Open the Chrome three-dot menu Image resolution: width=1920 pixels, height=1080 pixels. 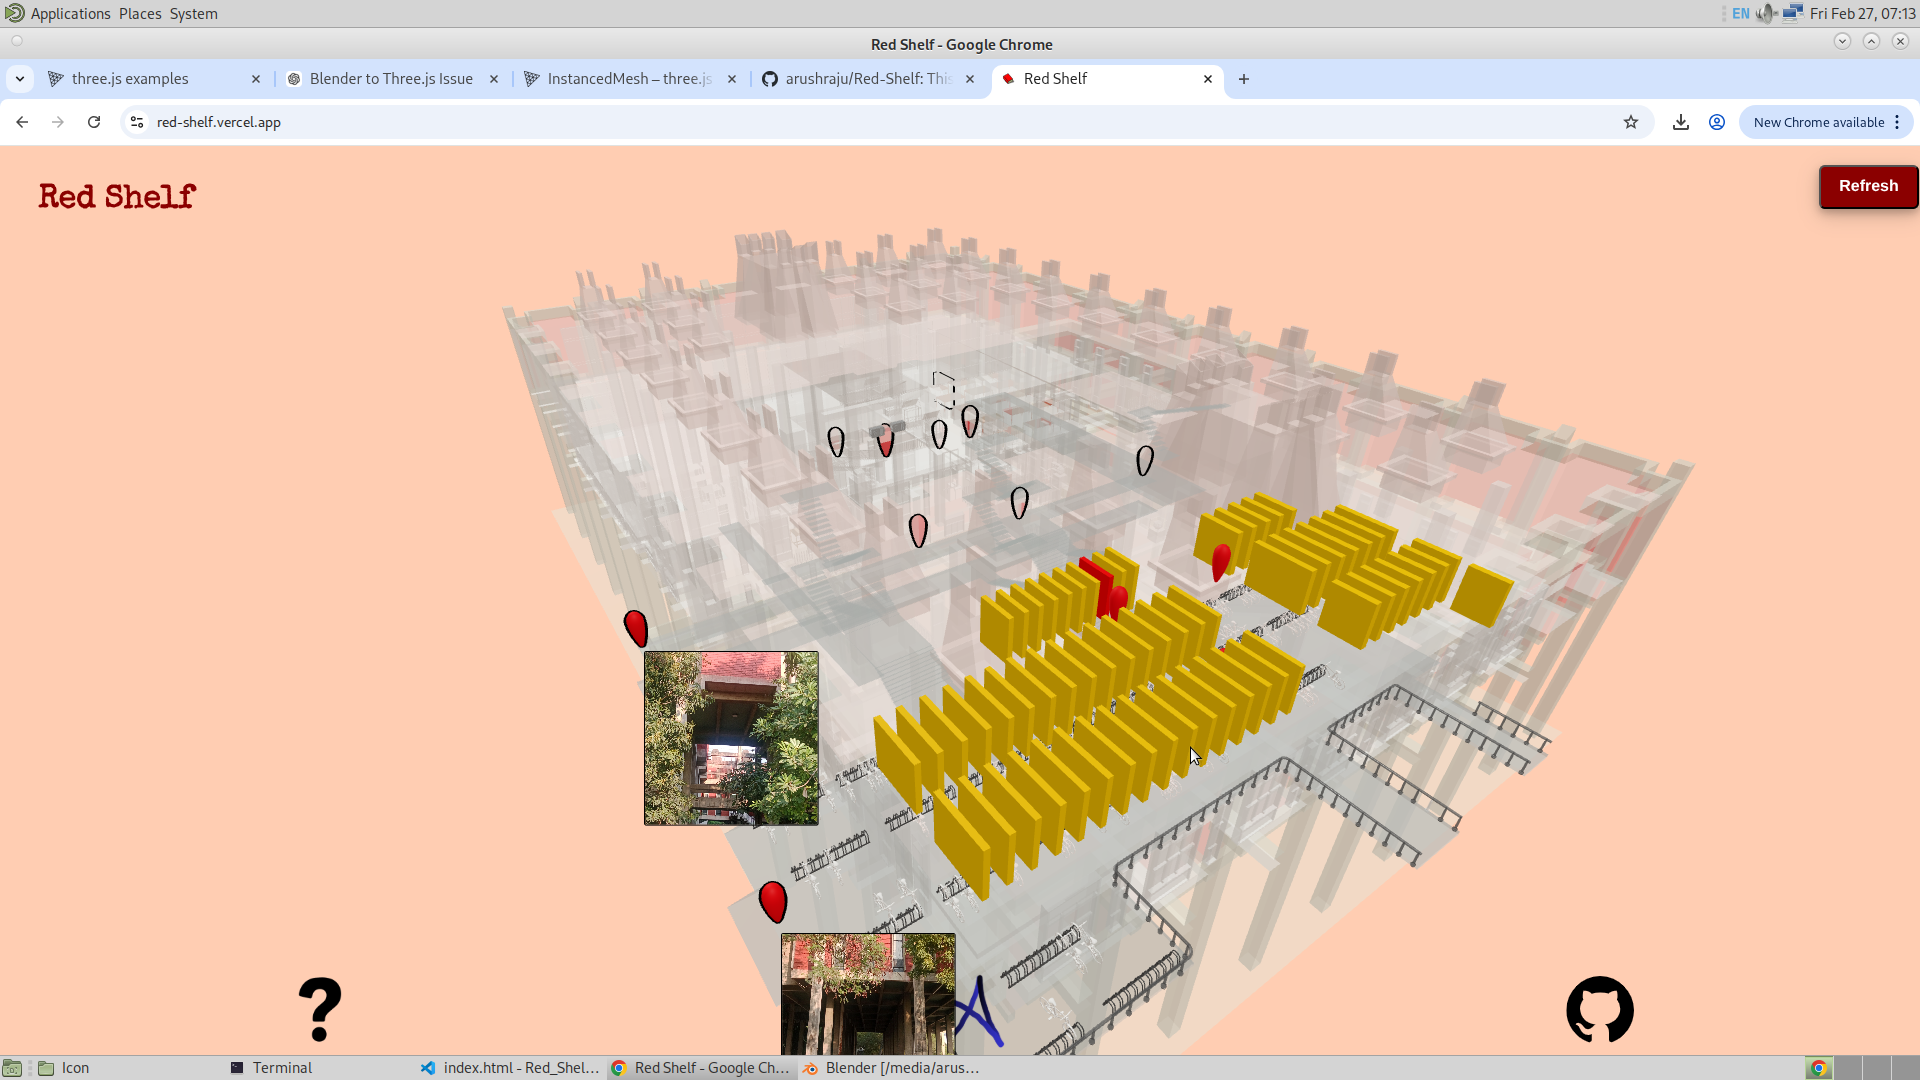(1898, 122)
